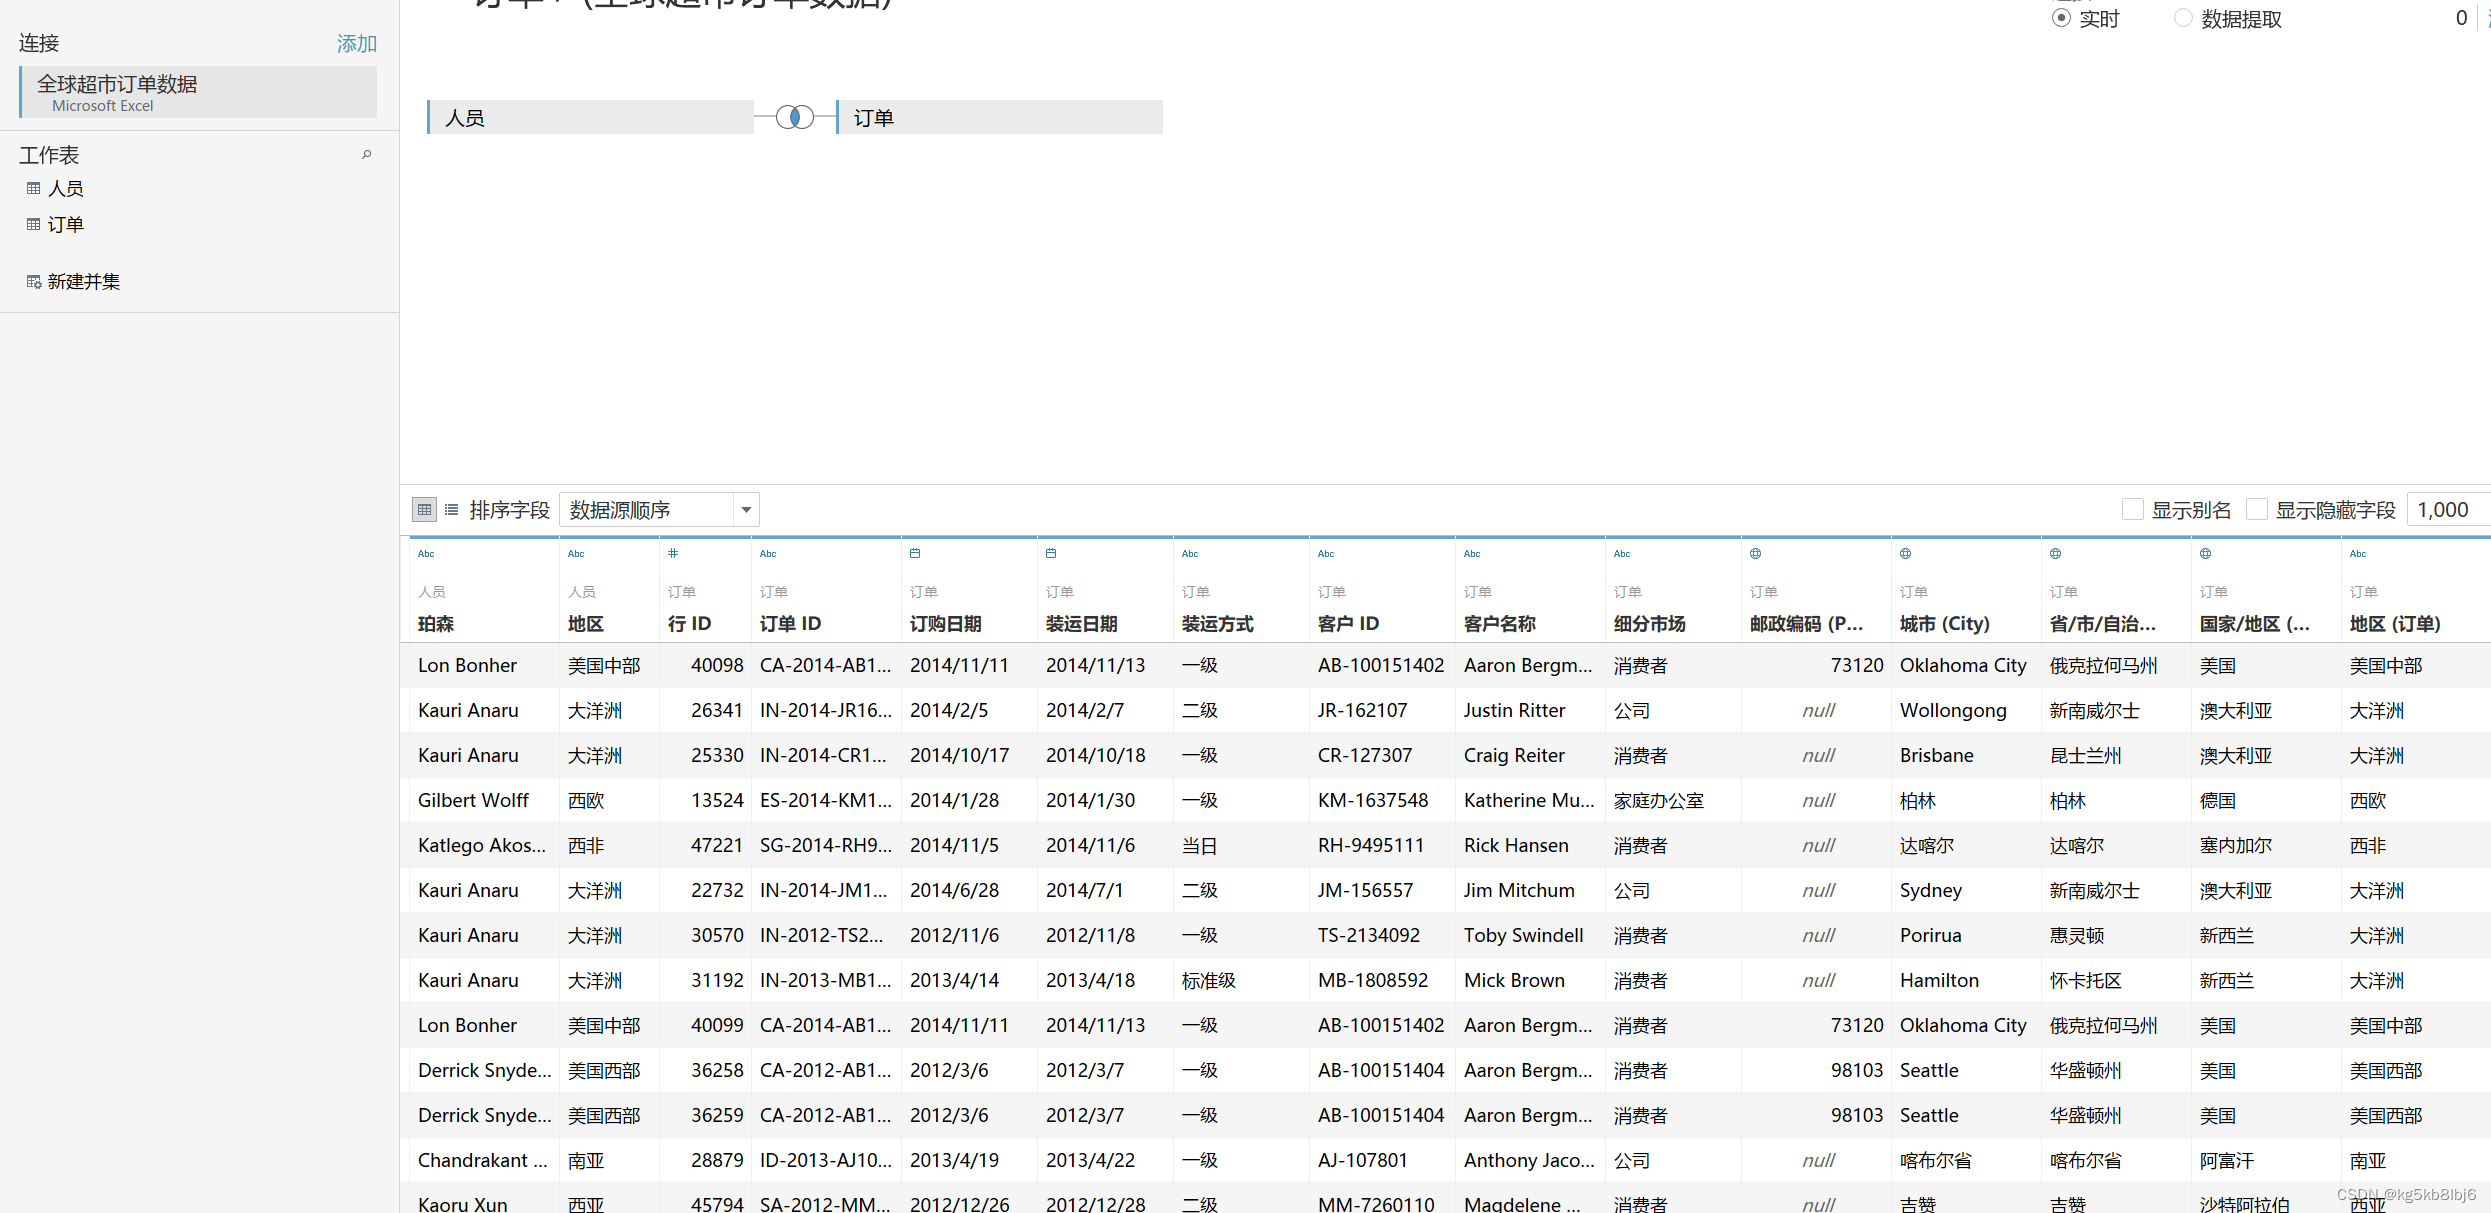Screen dimensions: 2491x1213
Task: Click the cell 阿富汗
Action: pyautogui.click(x=2226, y=1160)
